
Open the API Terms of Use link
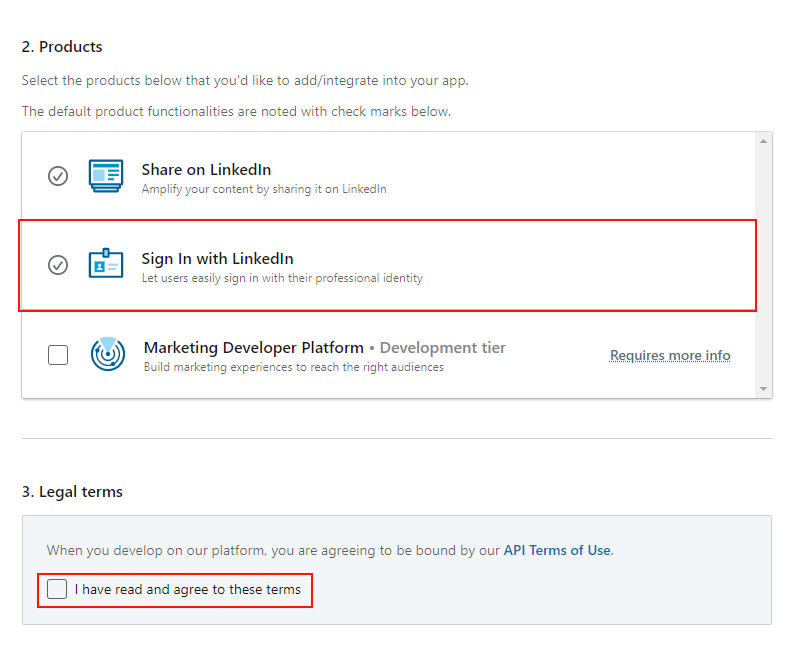pos(558,550)
